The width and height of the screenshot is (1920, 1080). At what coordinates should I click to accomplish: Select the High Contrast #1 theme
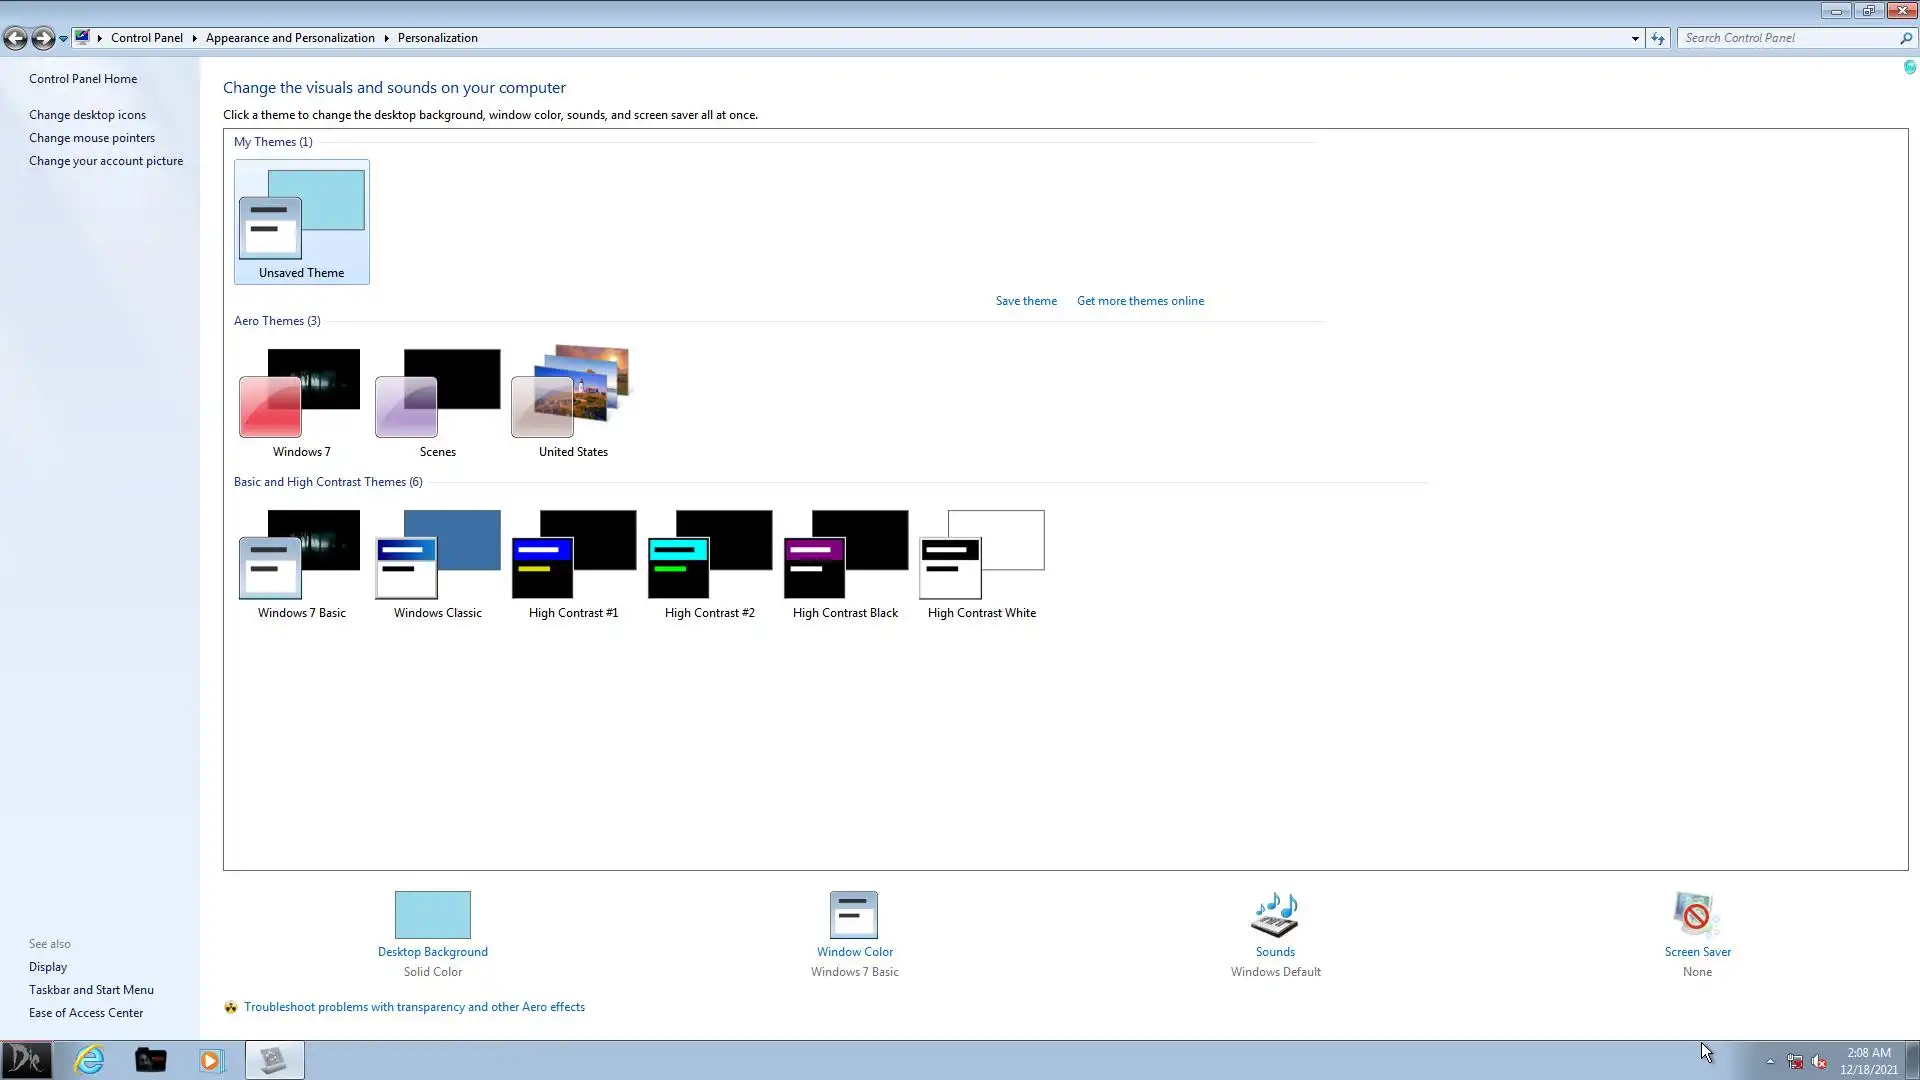coord(573,556)
